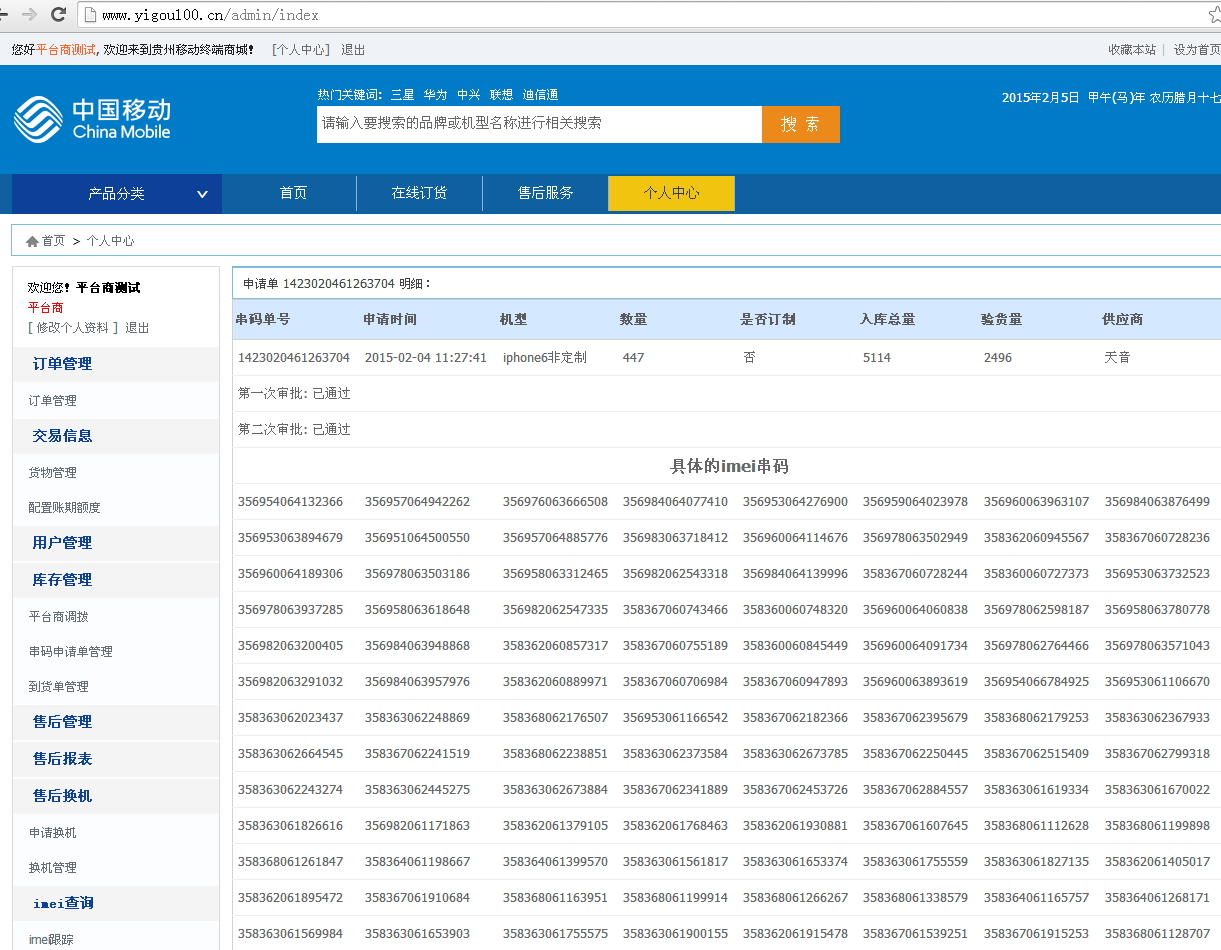Click the 首页 breadcrumb link
Screen dimensions: 1221x950
(53, 241)
